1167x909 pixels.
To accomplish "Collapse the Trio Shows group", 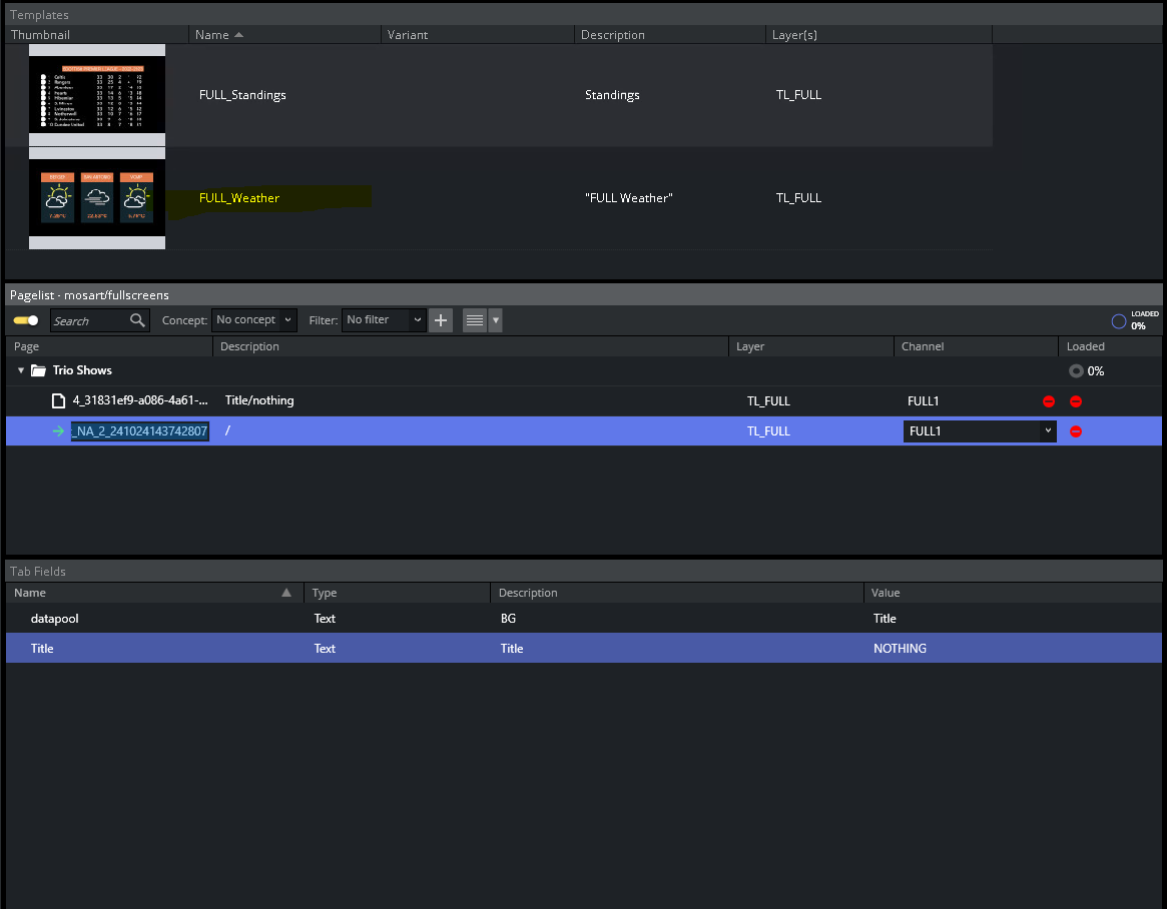I will 21,371.
